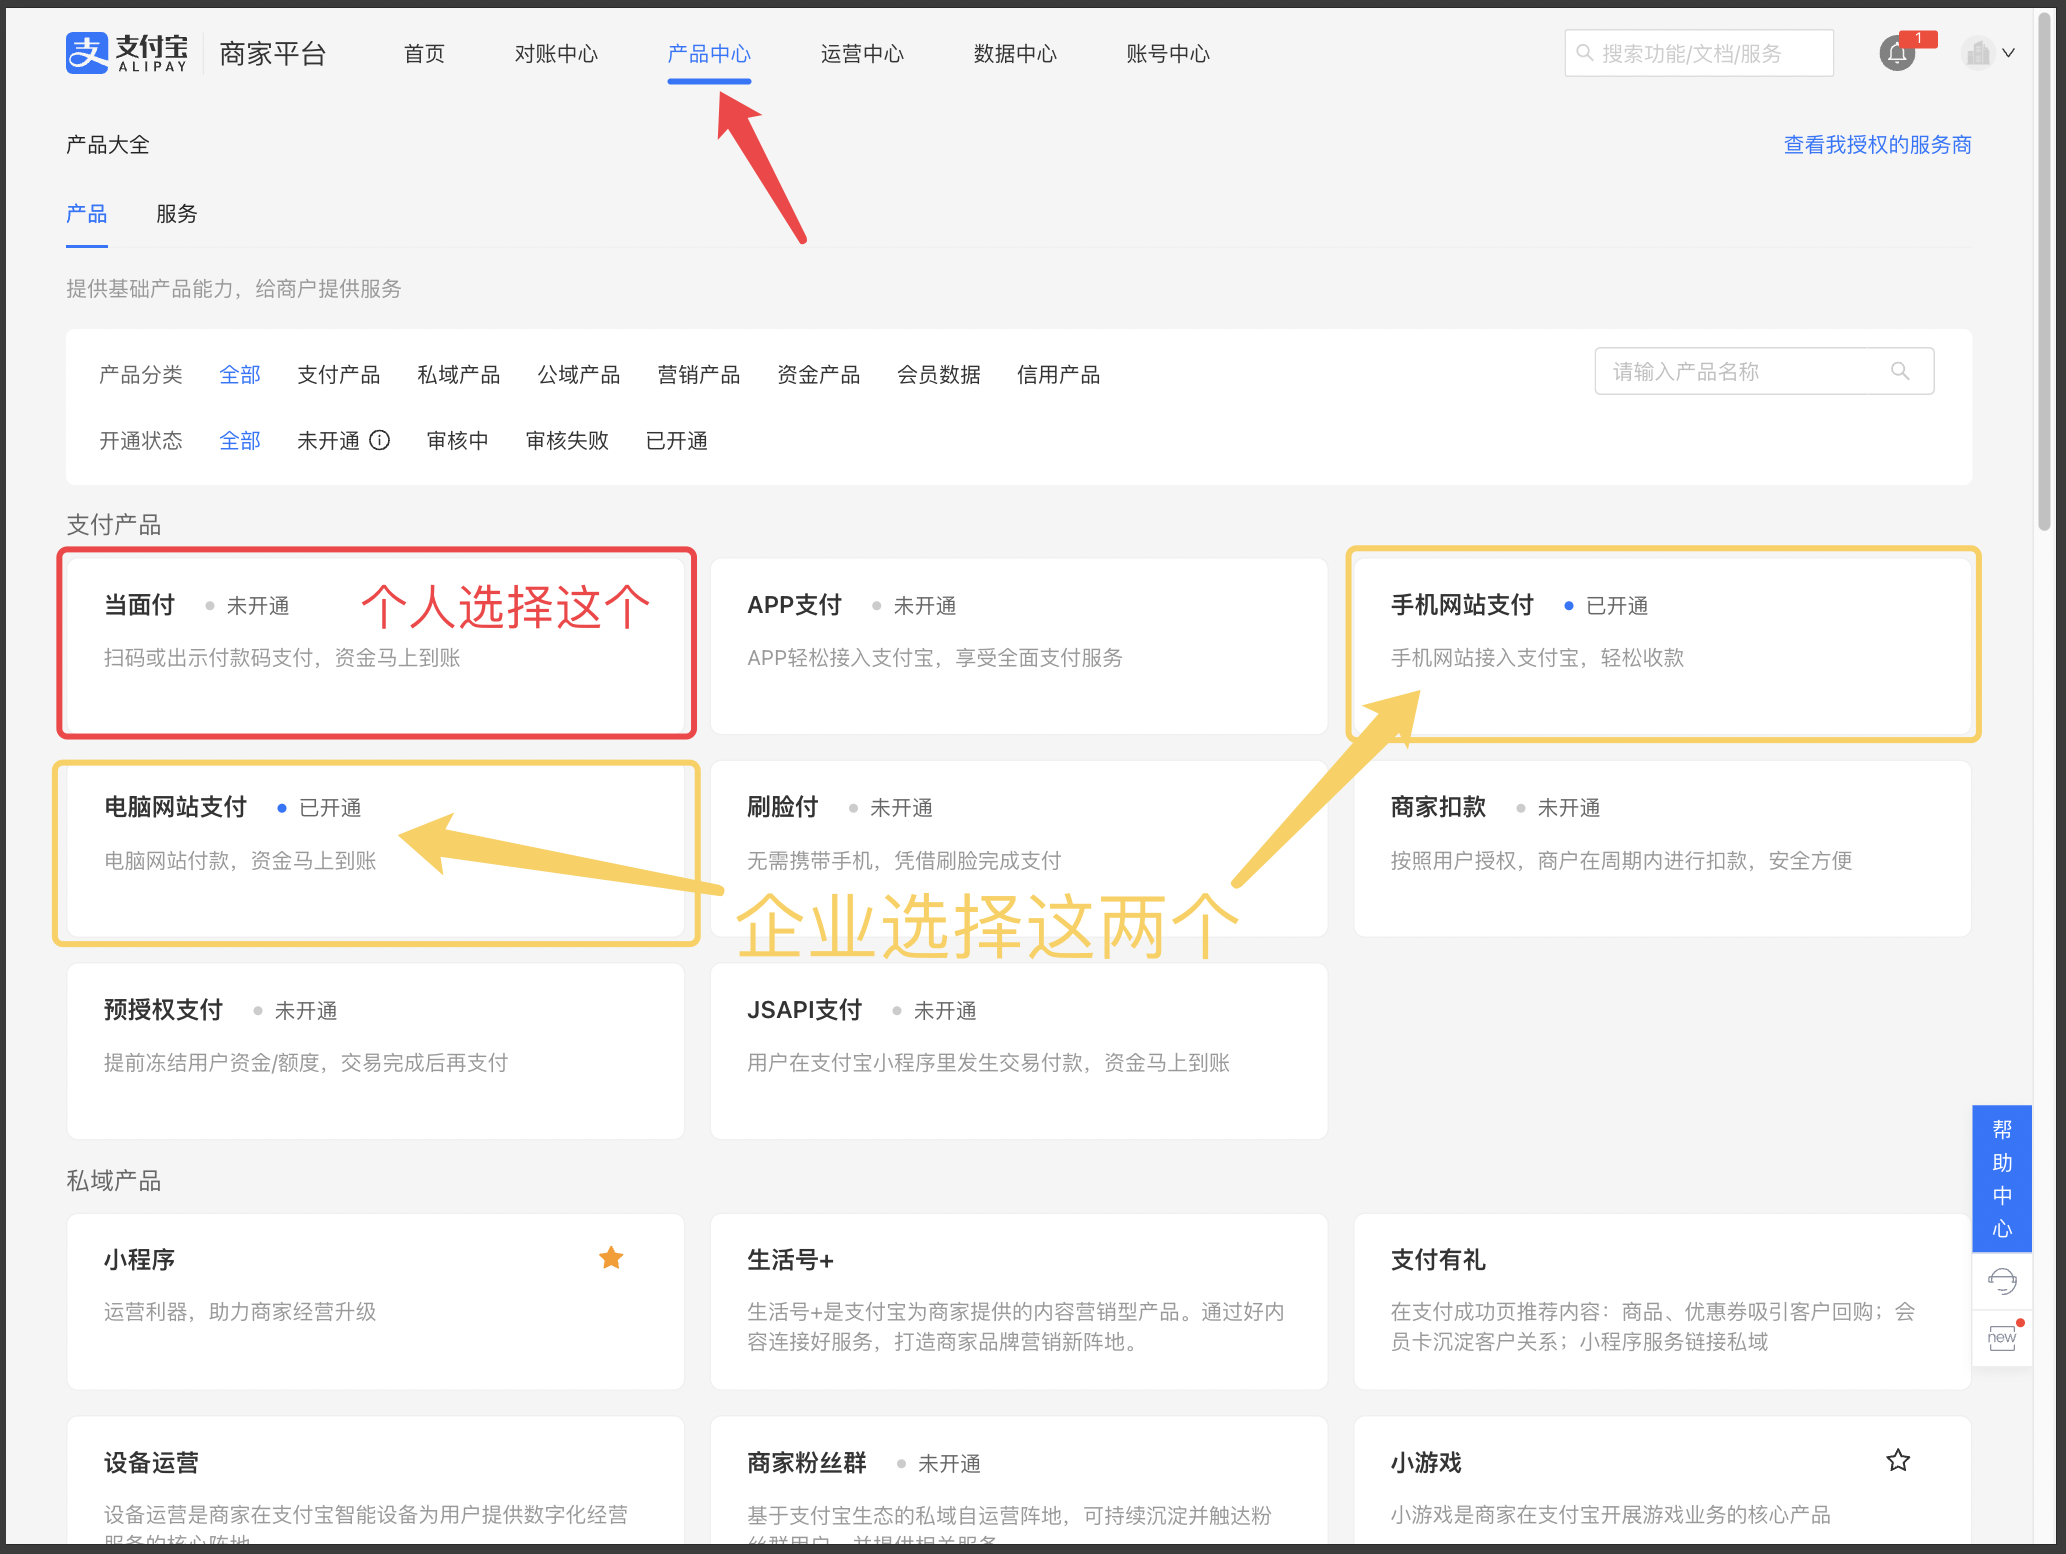
Task: Select 产品中心 in top navigation
Action: tap(709, 53)
